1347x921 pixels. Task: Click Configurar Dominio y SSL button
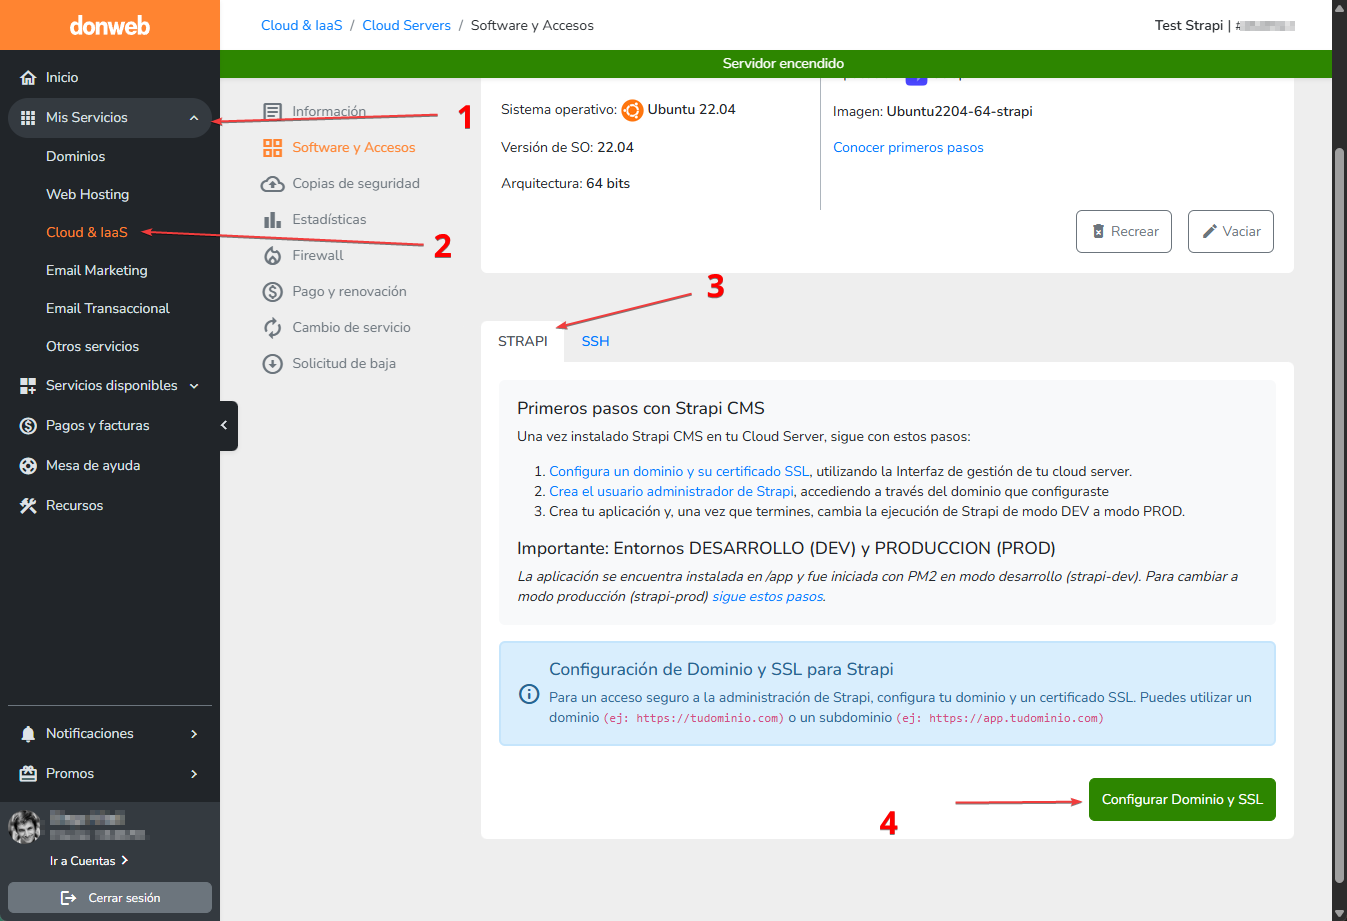pos(1182,799)
